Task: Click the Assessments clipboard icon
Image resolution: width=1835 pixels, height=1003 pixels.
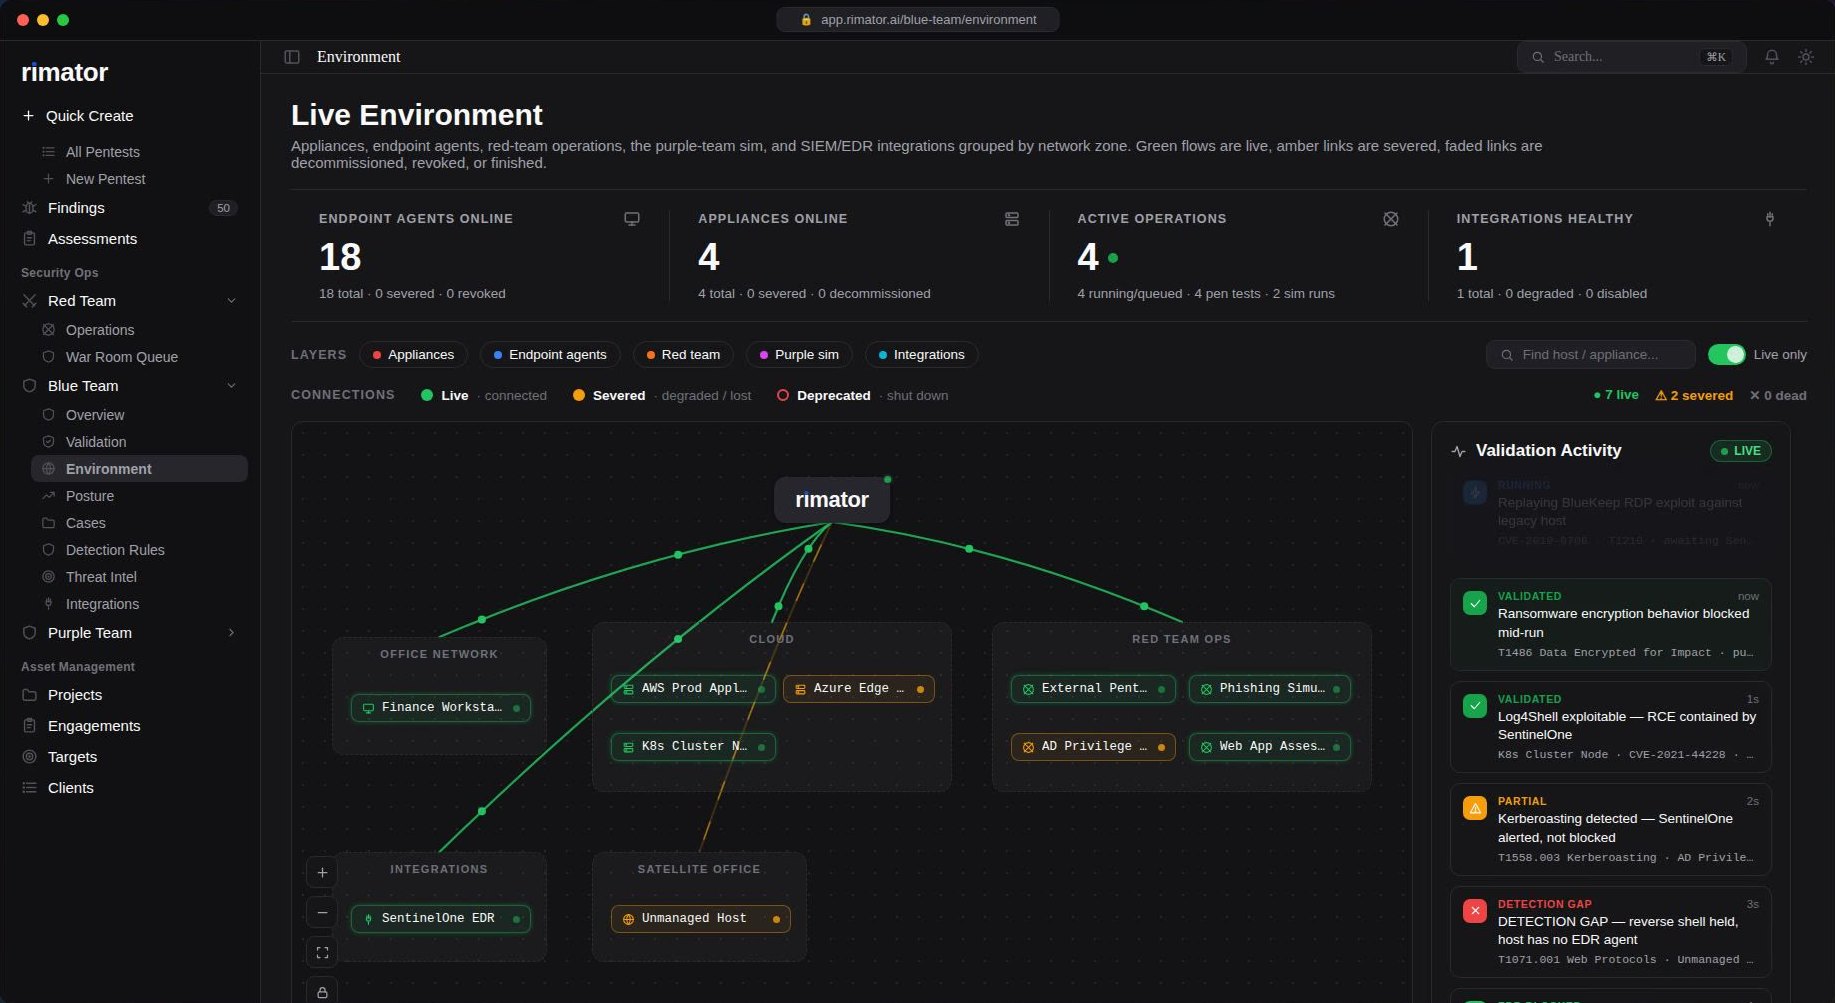Action: pos(29,239)
